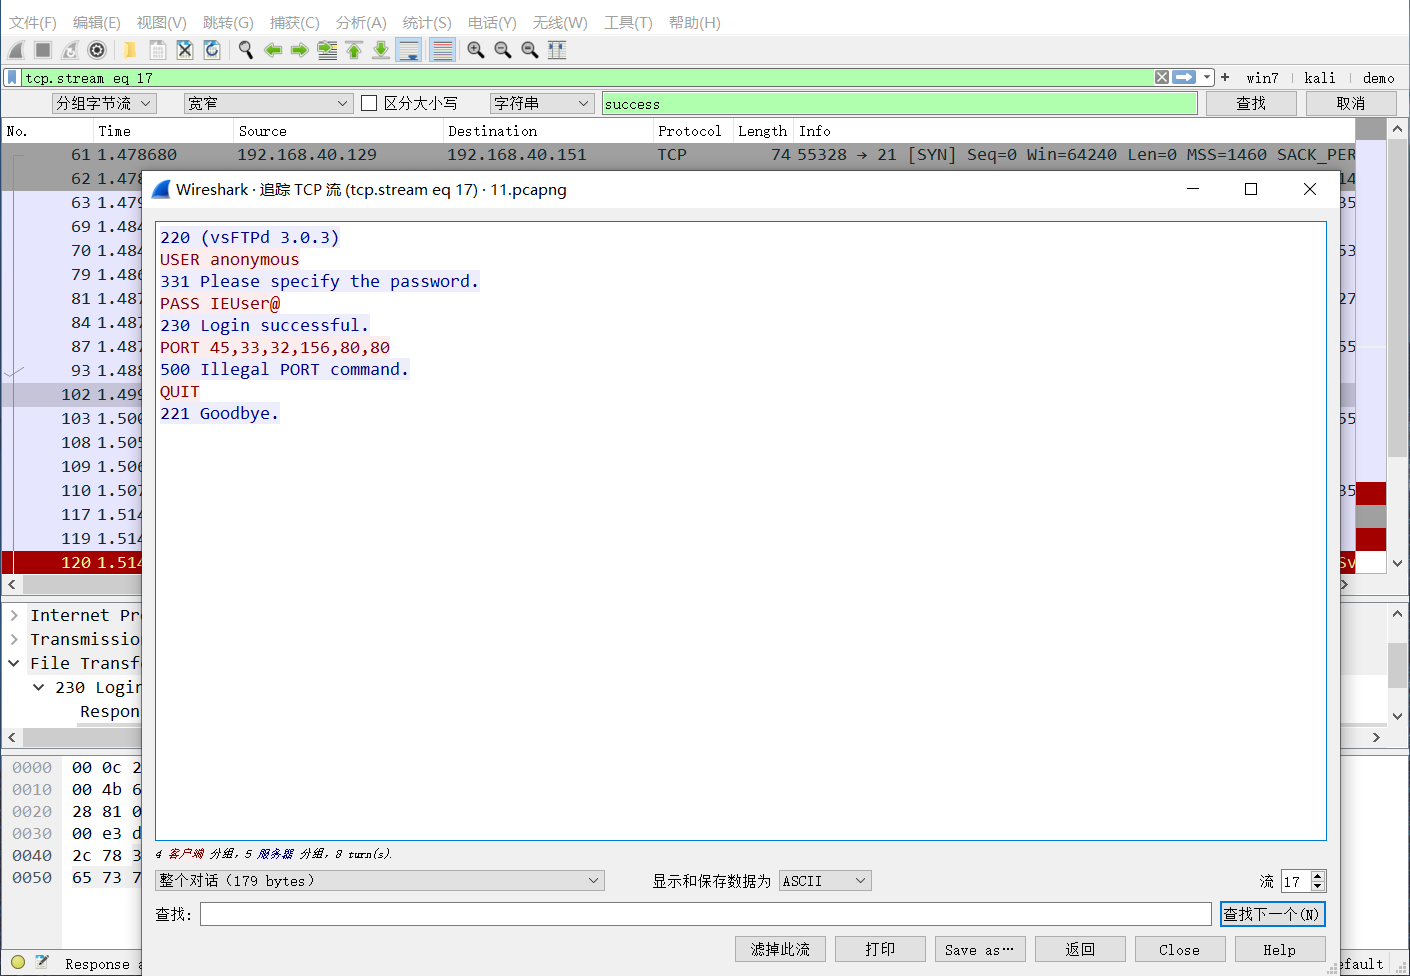Click the Close button in stream dialog

click(x=1180, y=949)
